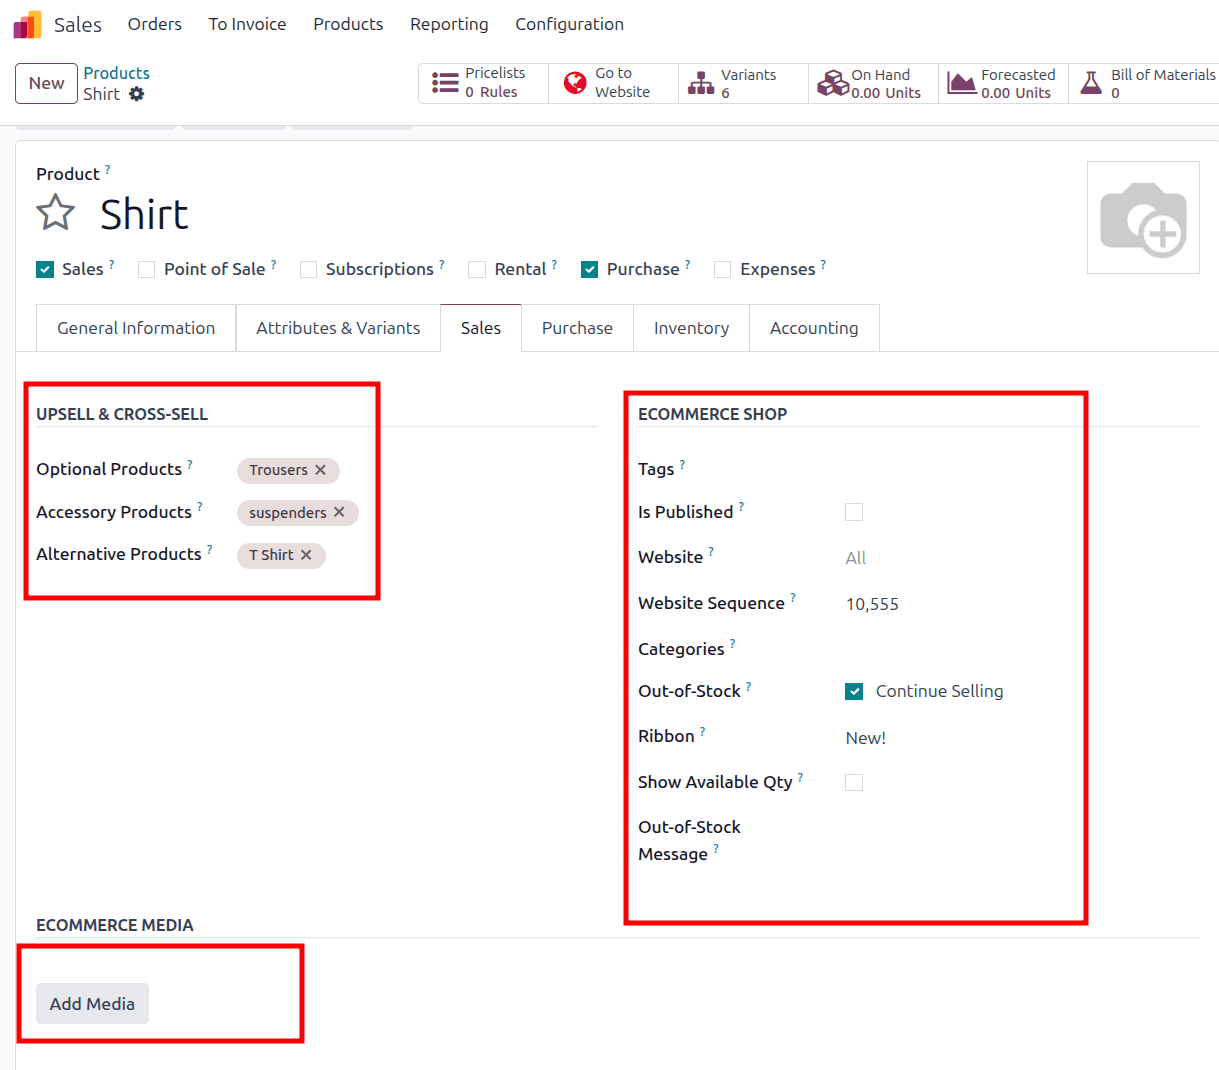
Task: Open On Hand units stat button
Action: [873, 83]
